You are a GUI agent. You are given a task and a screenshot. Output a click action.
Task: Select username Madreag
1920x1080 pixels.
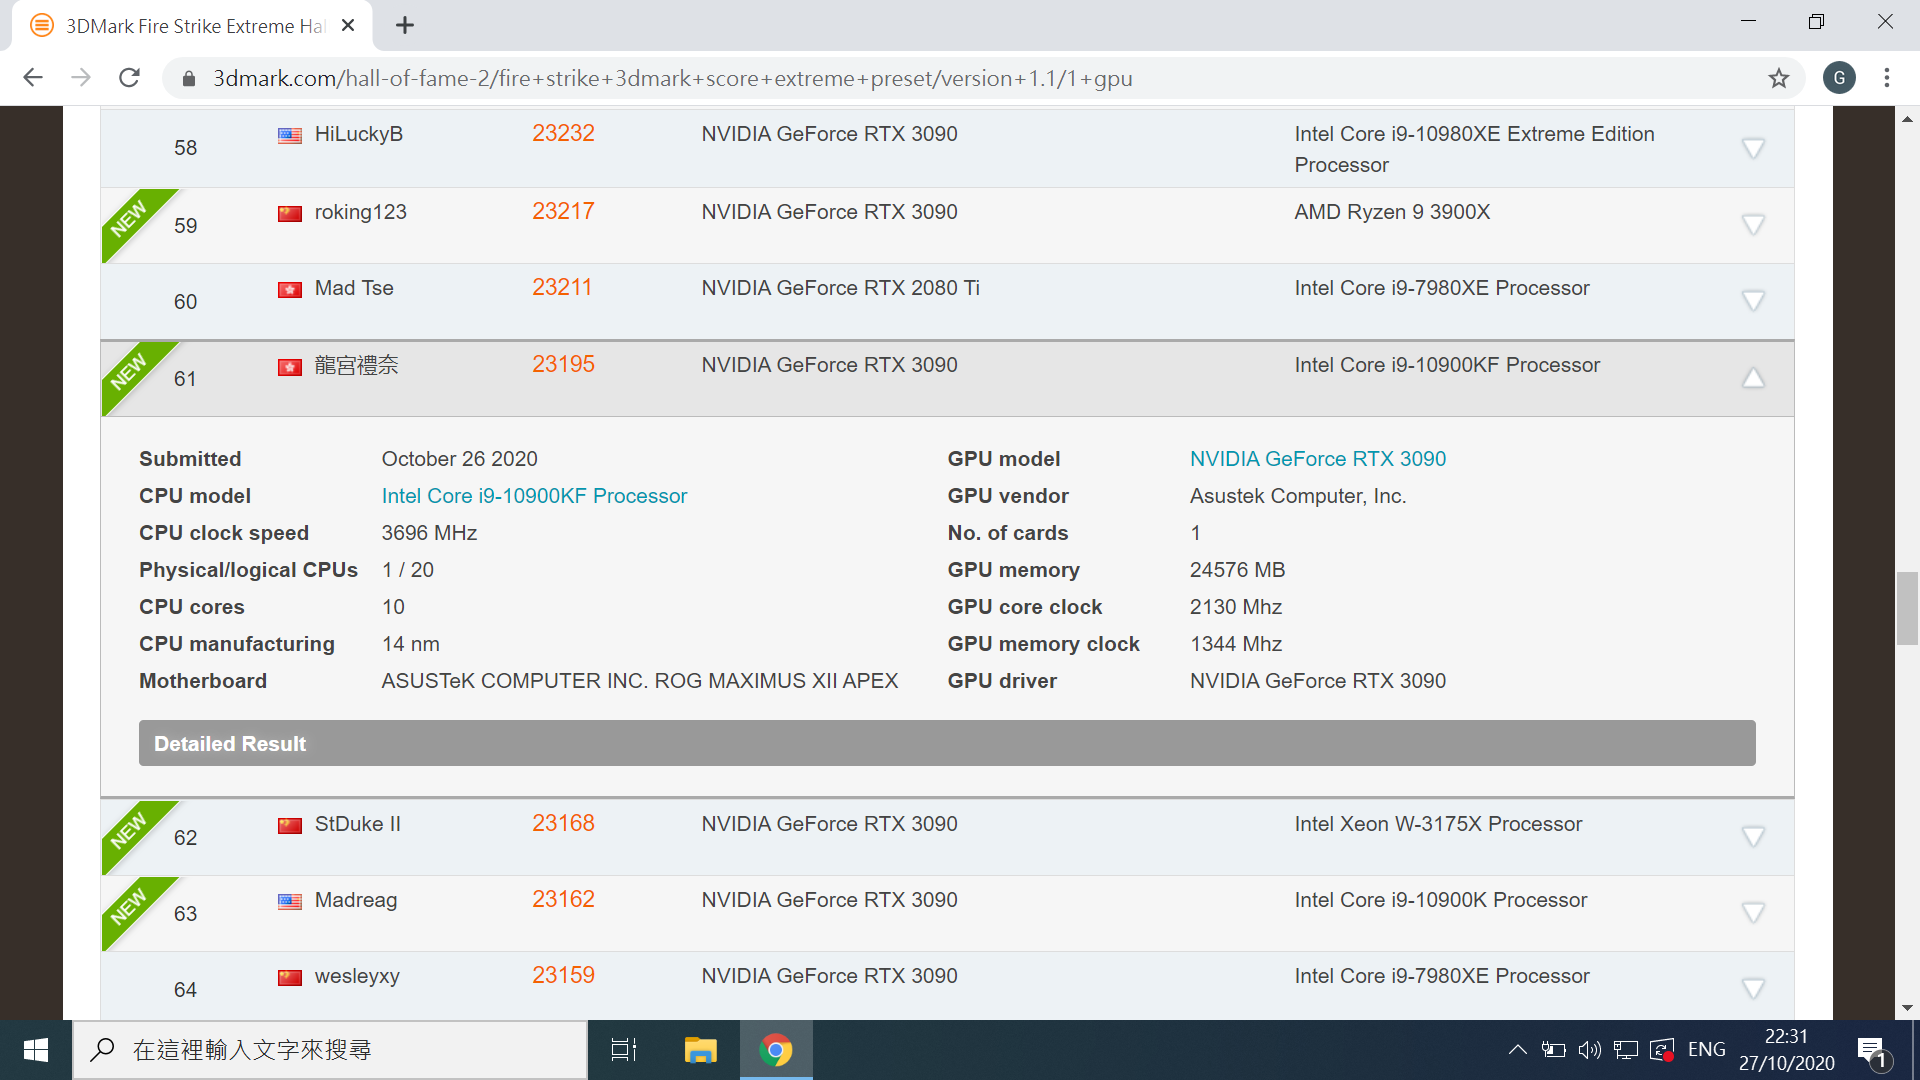[x=356, y=900]
